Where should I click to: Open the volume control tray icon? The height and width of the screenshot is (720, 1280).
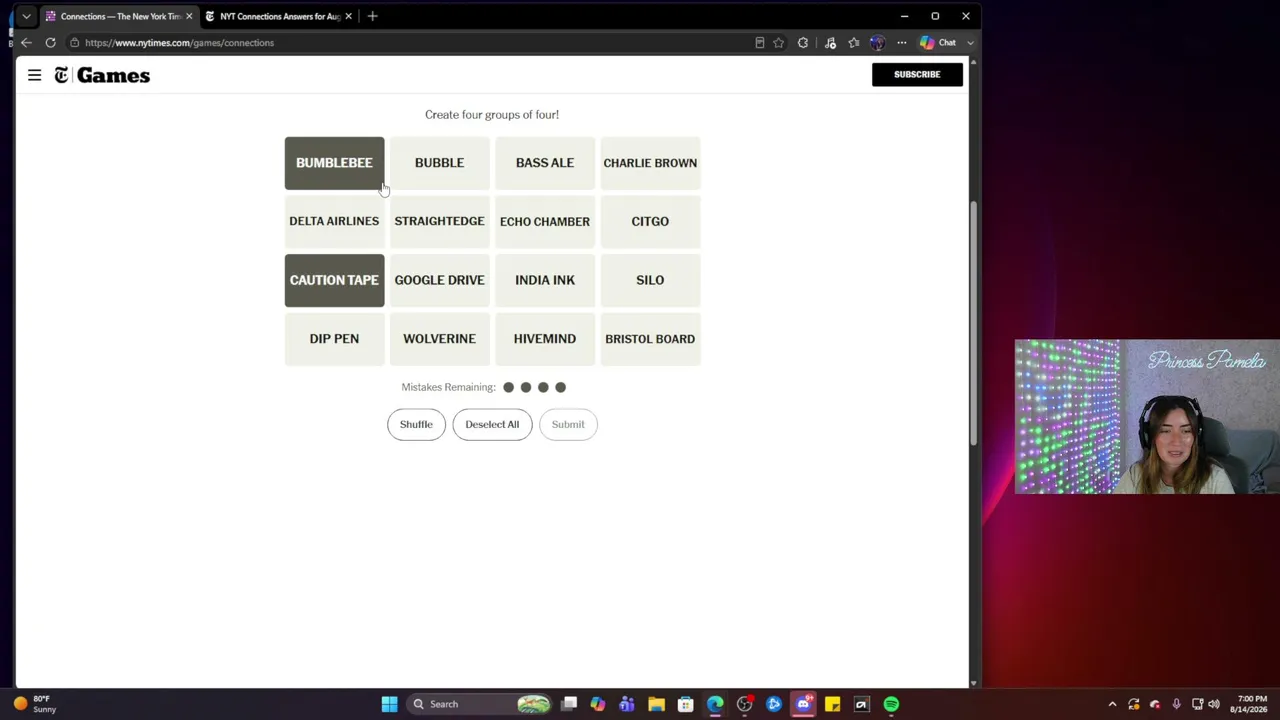pos(1215,704)
